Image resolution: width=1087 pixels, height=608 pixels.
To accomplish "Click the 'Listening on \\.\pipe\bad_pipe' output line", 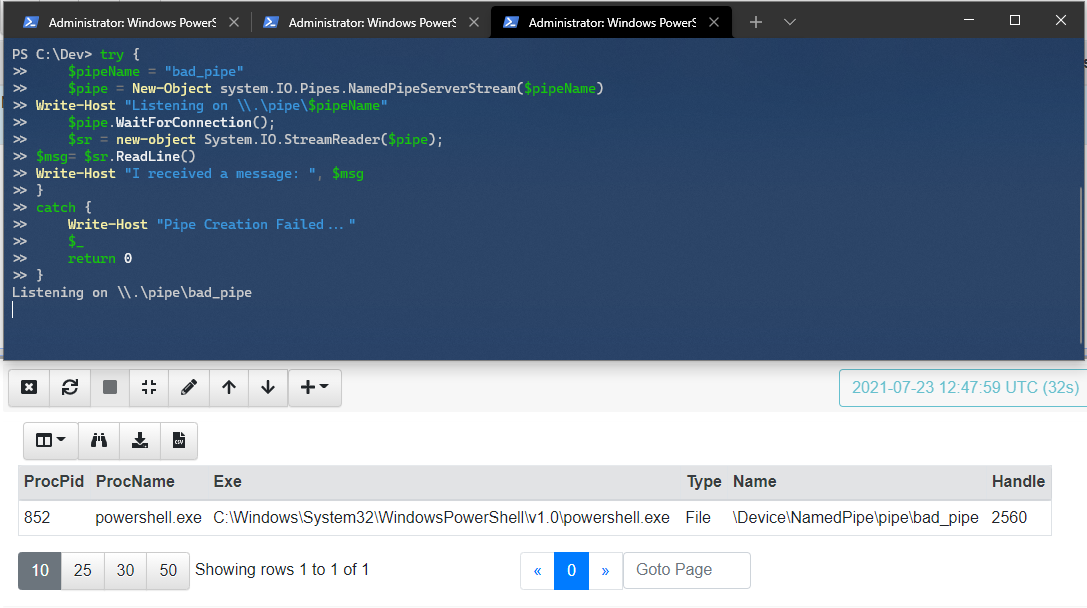I will point(132,293).
